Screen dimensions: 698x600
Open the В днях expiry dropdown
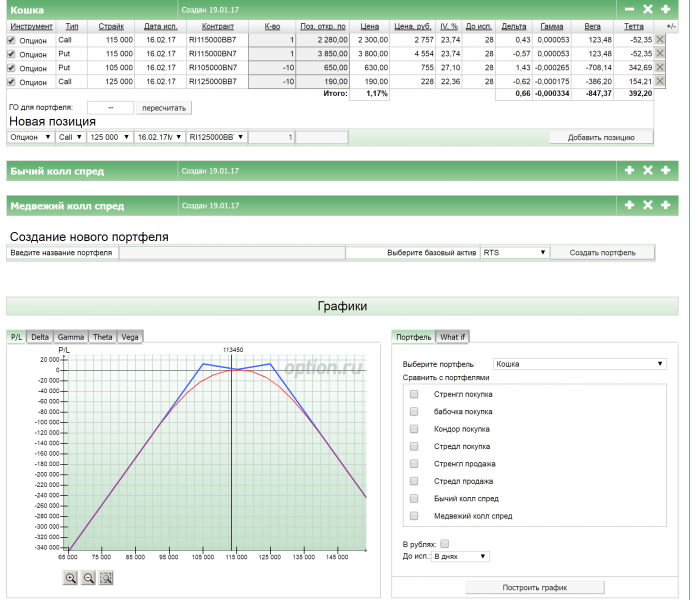[459, 556]
